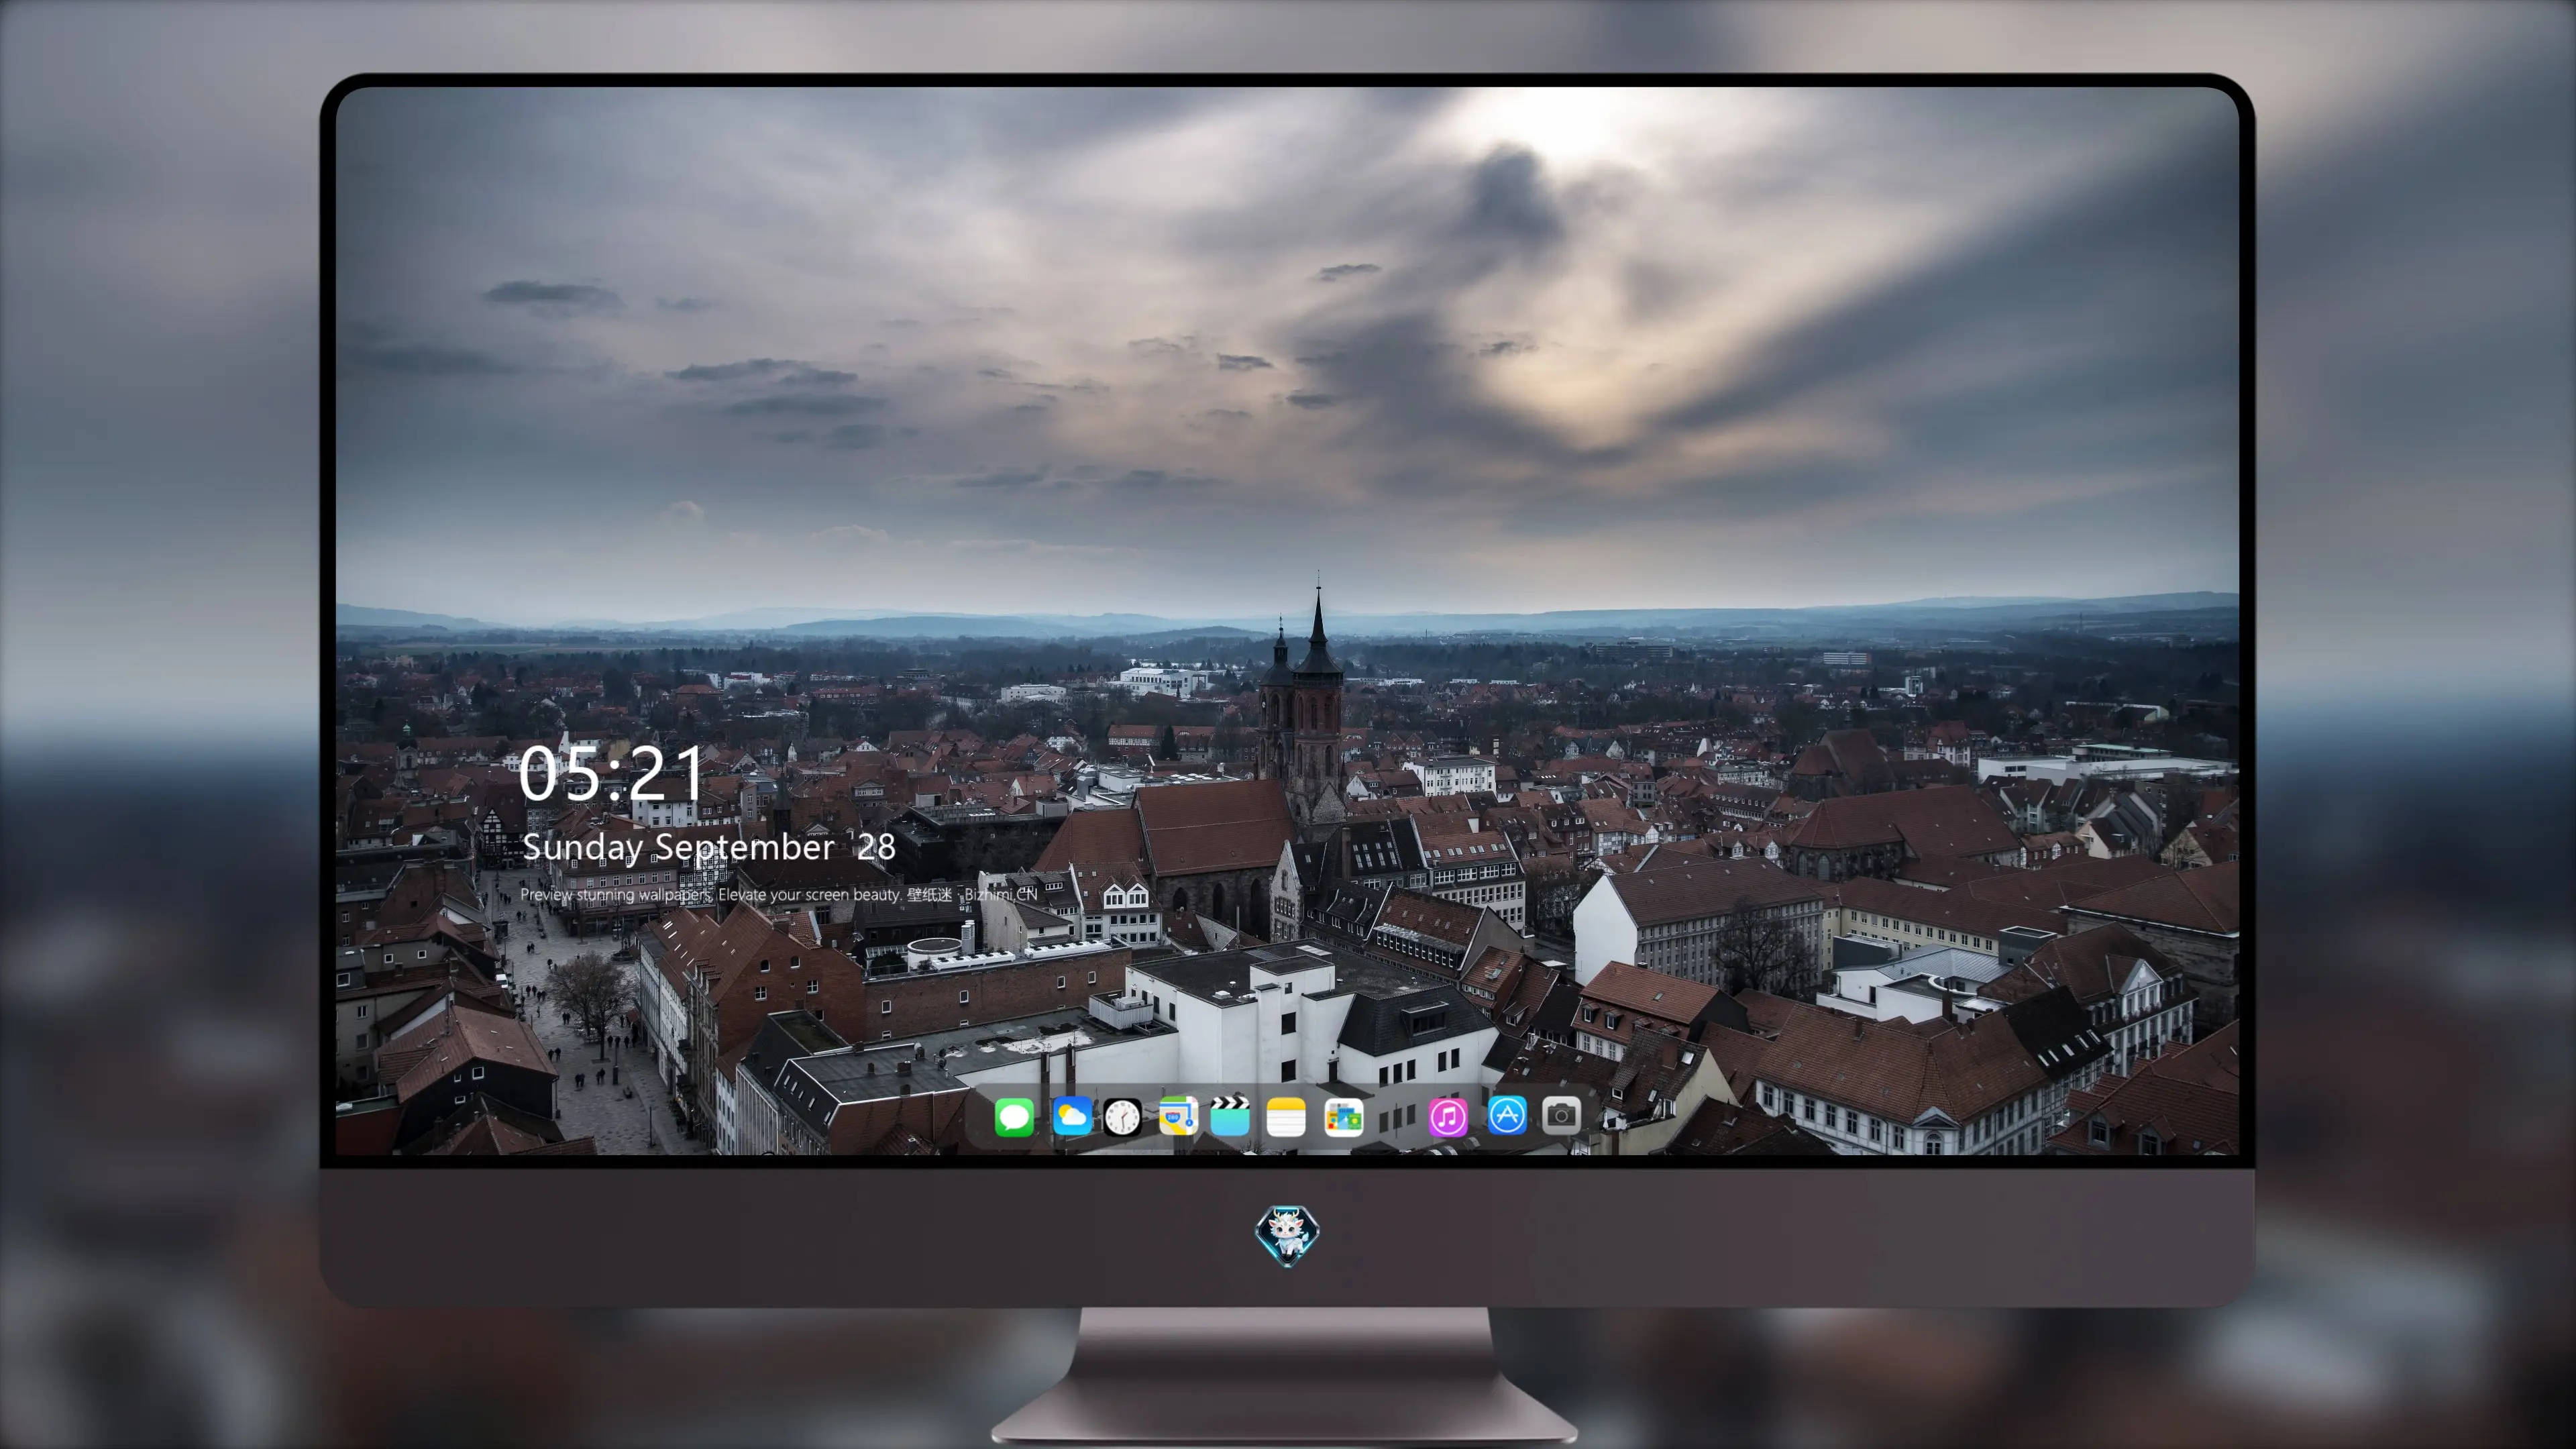This screenshot has width=2576, height=1449.
Task: Launch the Videos clapperboard app
Action: click(1230, 1116)
